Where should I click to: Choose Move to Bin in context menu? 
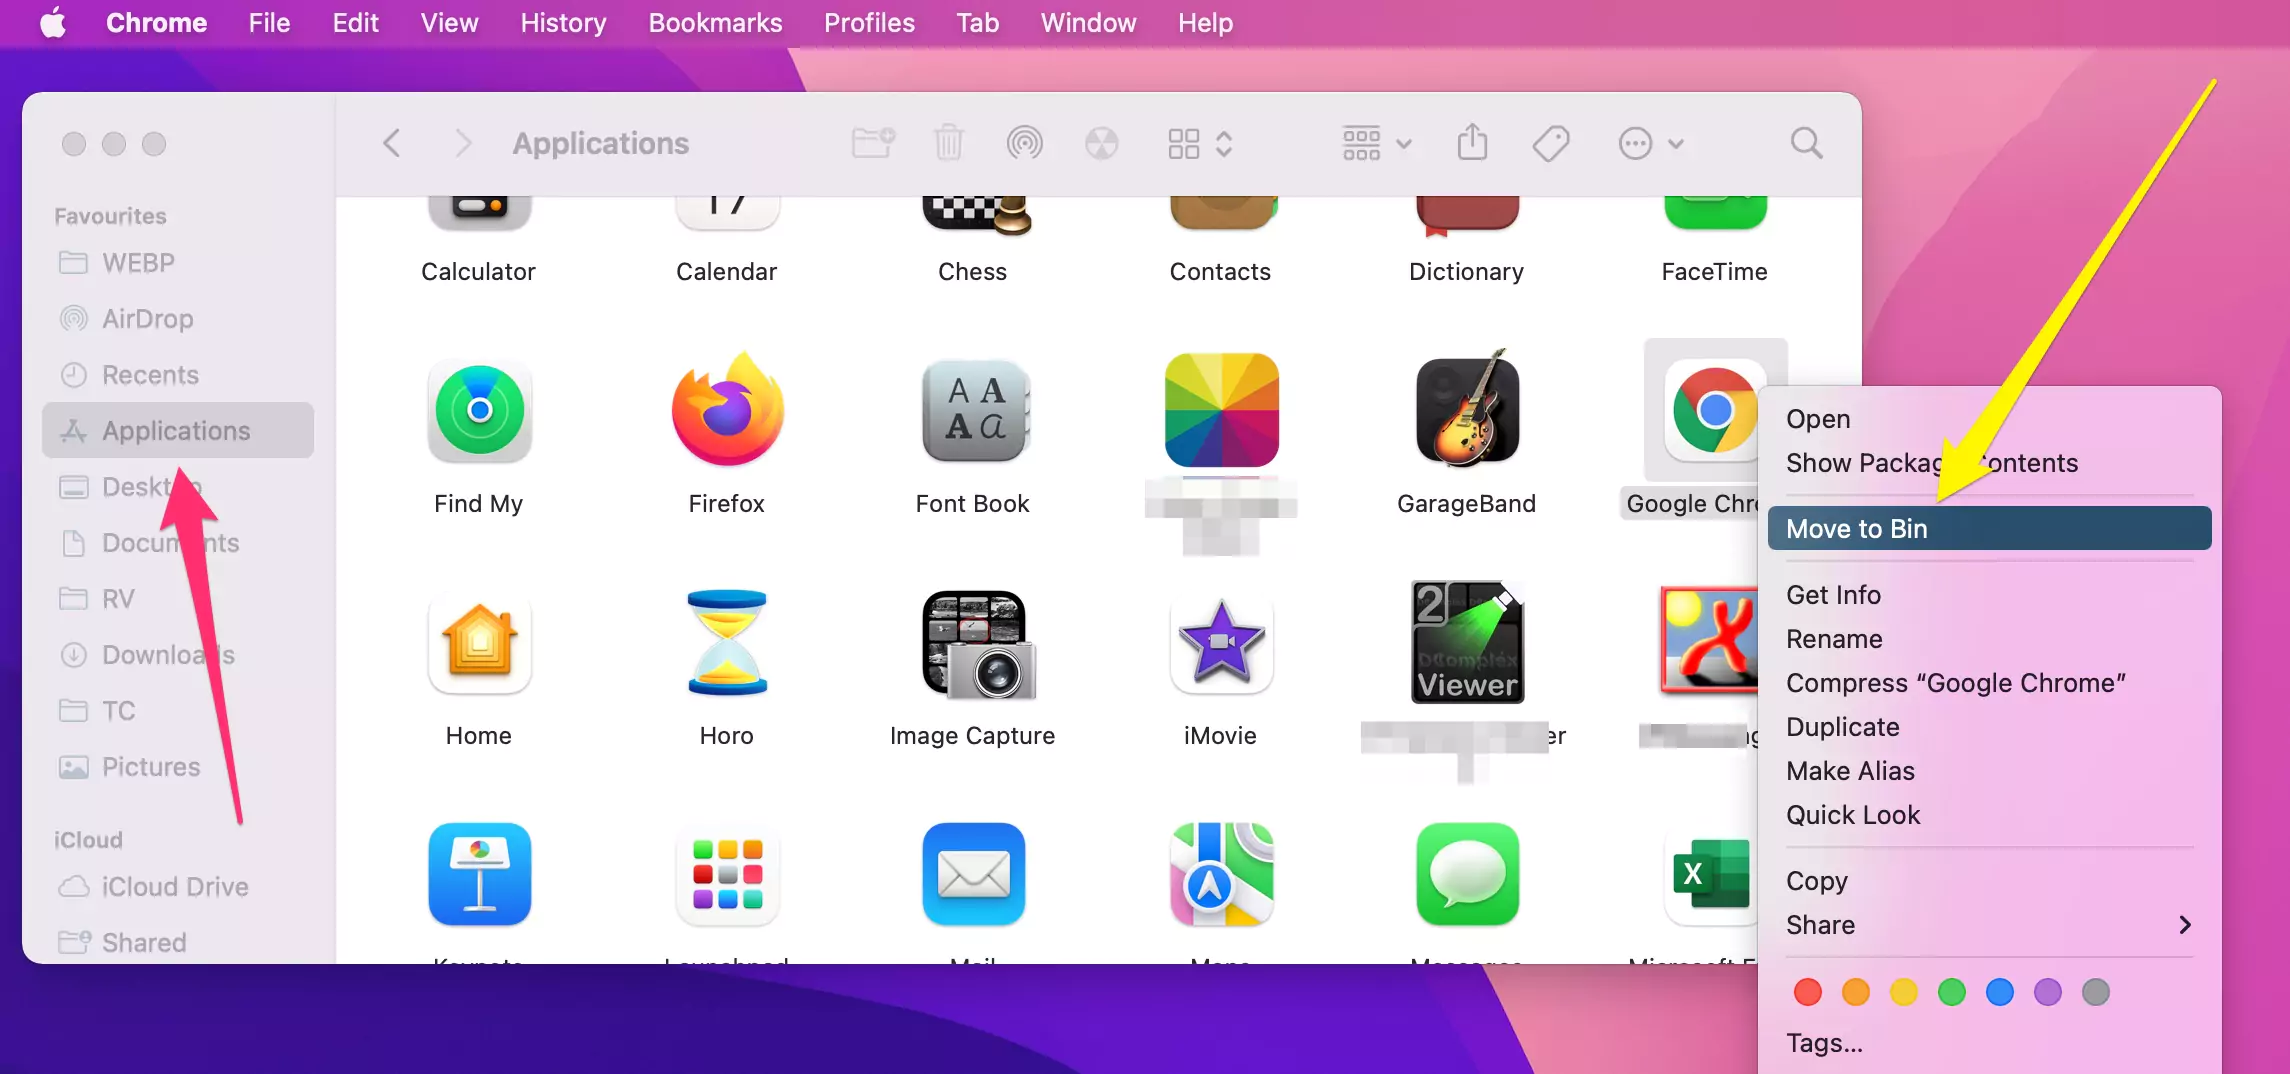[x=1989, y=528]
